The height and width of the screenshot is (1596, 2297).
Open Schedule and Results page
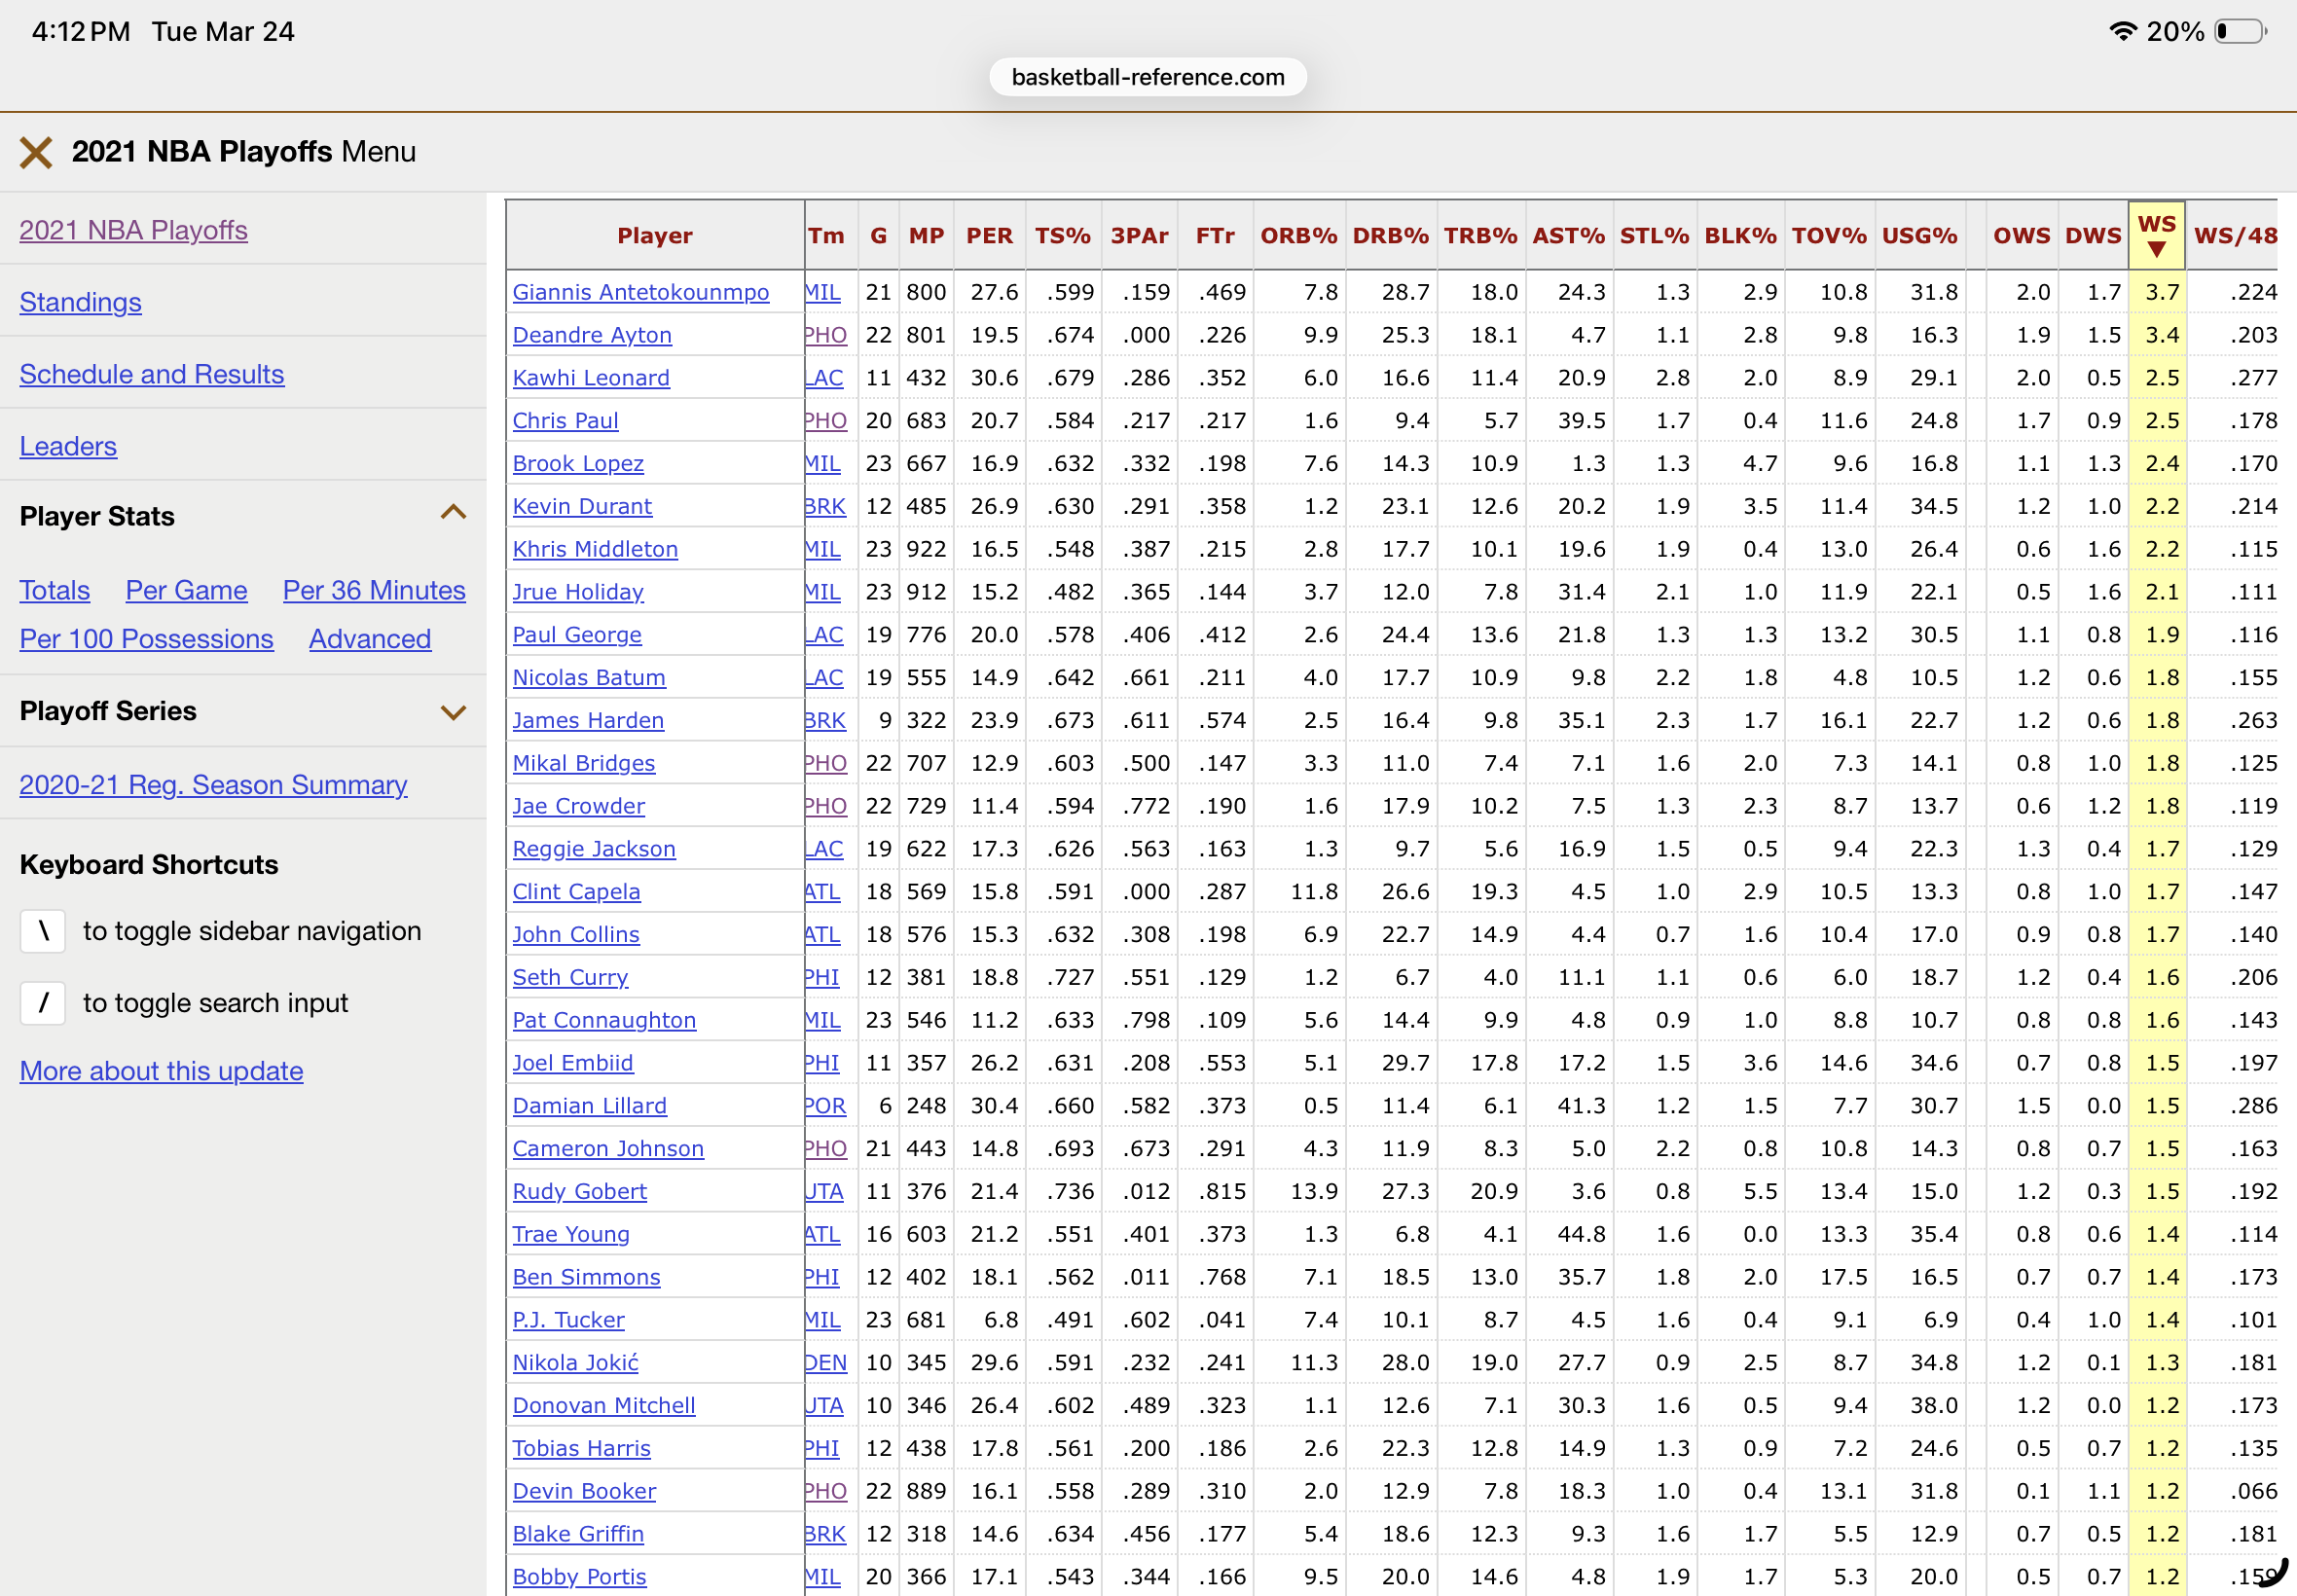tap(152, 374)
